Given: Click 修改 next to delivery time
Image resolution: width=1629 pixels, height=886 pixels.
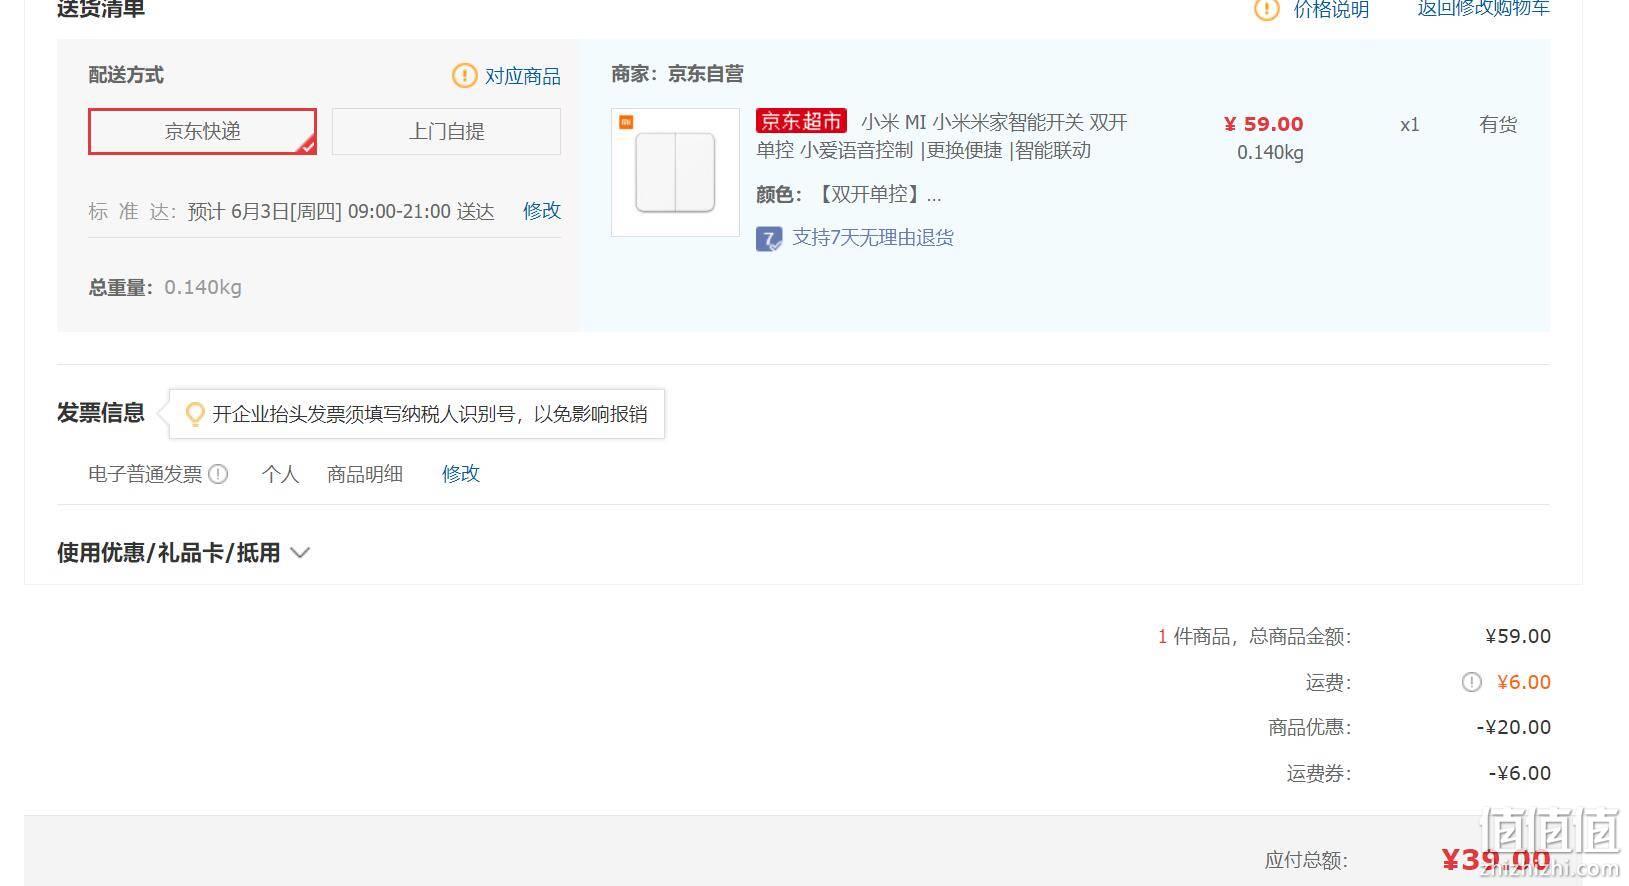Looking at the screenshot, I should pyautogui.click(x=542, y=211).
